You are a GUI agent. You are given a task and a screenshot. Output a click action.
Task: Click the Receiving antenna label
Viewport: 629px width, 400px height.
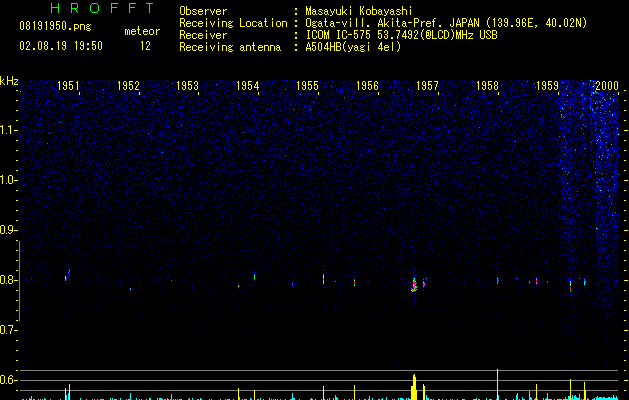[x=230, y=47]
